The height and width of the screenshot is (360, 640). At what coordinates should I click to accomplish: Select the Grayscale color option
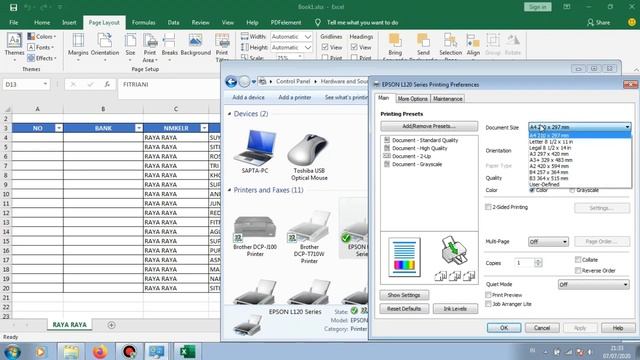pos(572,190)
